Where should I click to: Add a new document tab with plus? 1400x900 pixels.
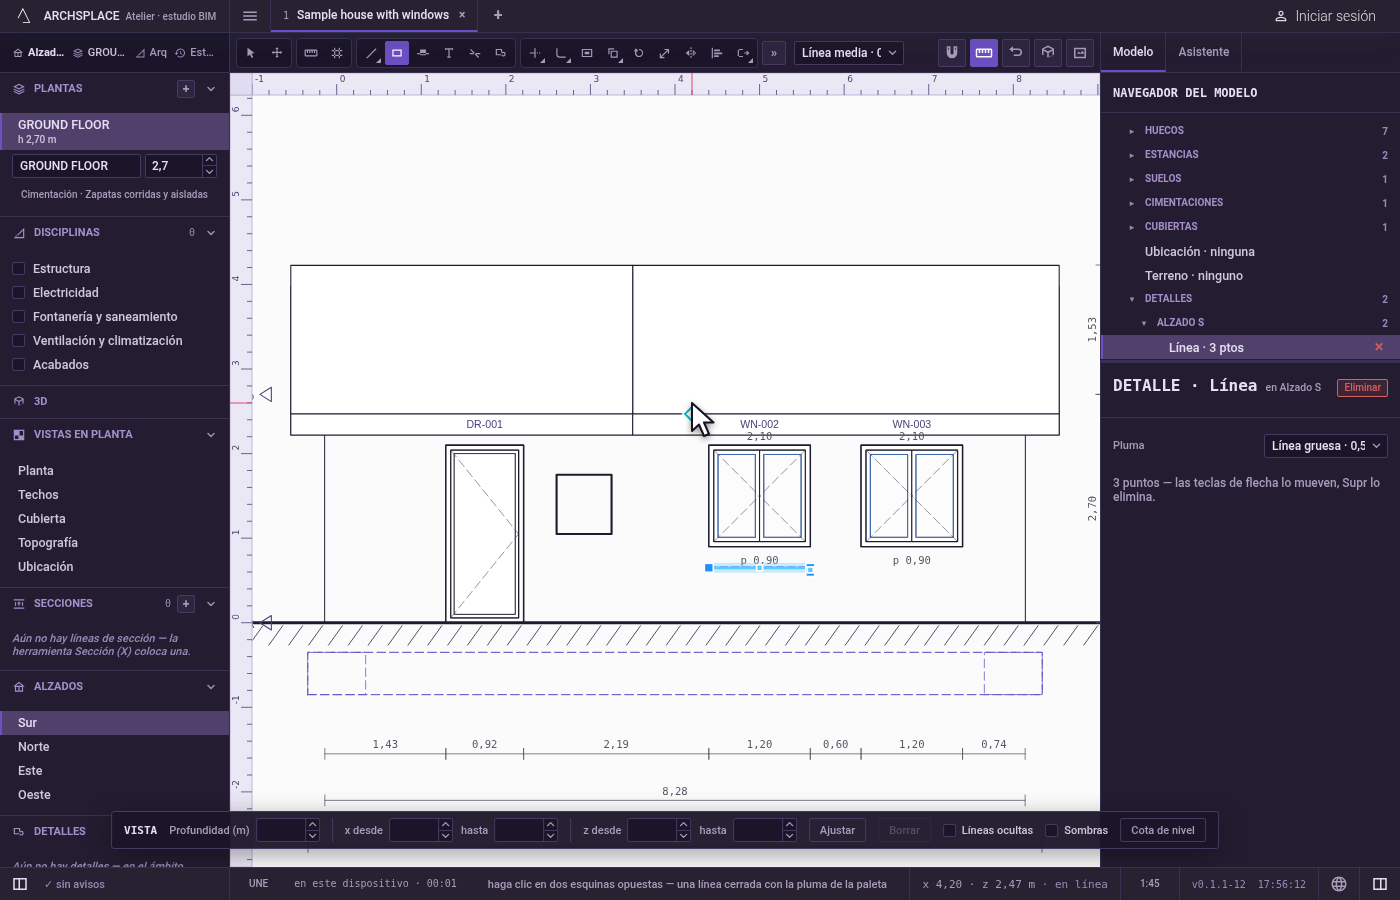coord(498,15)
